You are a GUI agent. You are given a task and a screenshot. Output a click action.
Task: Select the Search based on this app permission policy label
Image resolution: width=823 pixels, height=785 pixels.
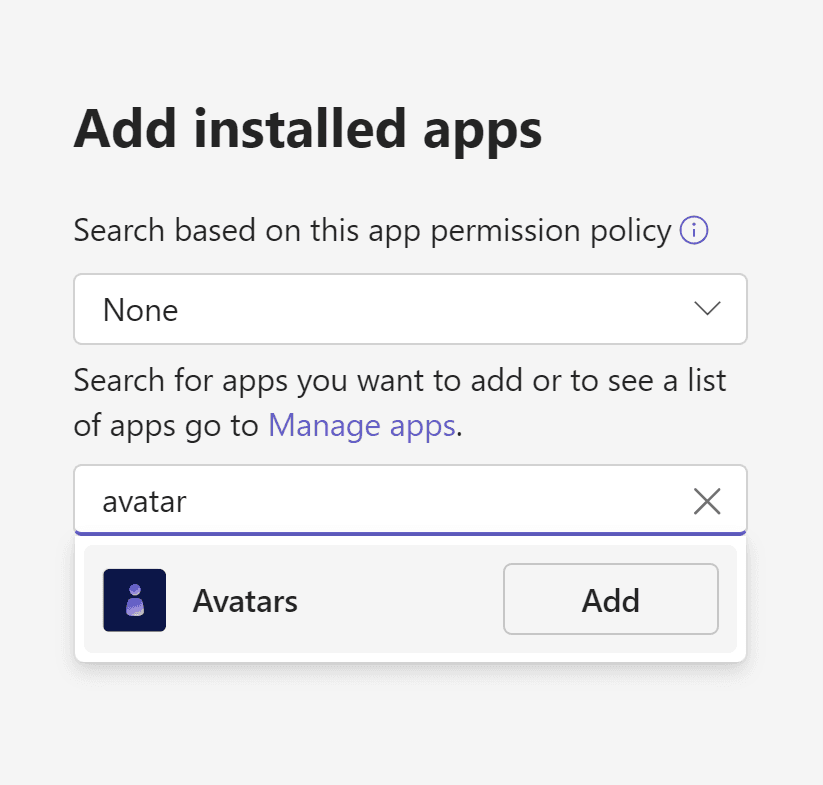point(372,230)
